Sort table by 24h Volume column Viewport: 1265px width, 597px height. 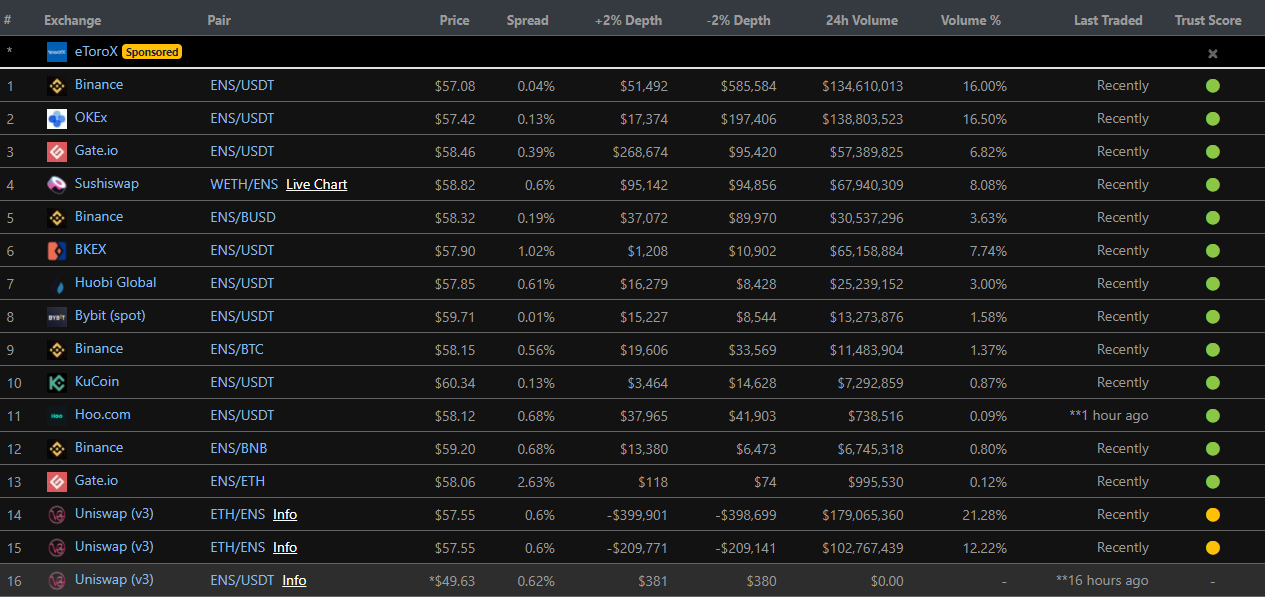pyautogui.click(x=861, y=20)
